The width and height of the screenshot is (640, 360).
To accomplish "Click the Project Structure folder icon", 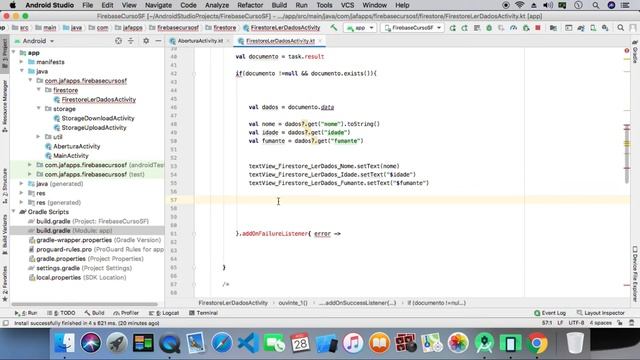I will [553, 28].
